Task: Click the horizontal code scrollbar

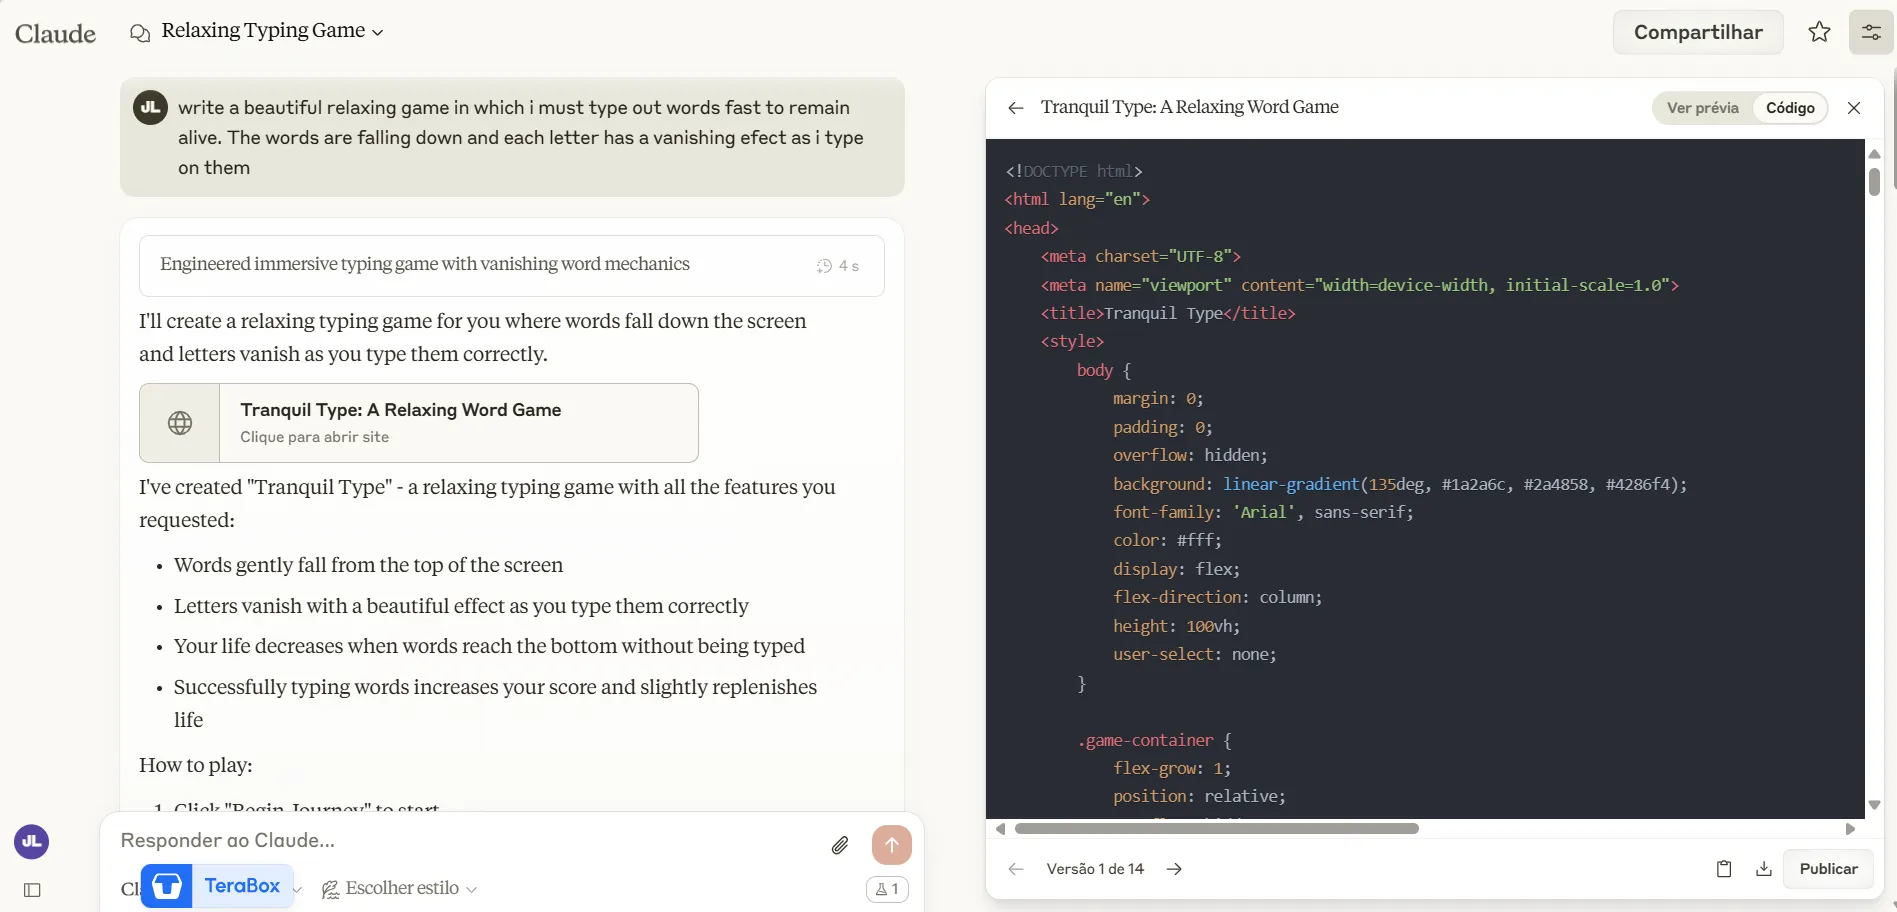Action: coord(1216,829)
